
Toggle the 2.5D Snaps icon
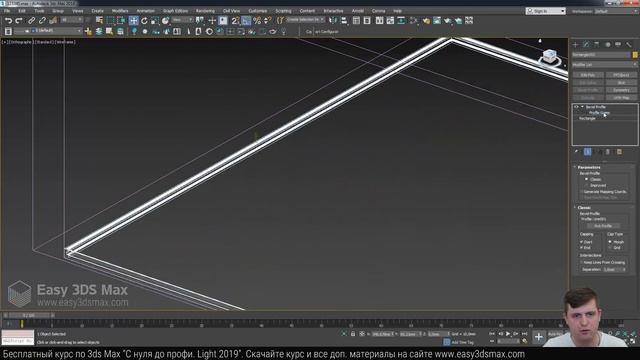click(x=235, y=20)
